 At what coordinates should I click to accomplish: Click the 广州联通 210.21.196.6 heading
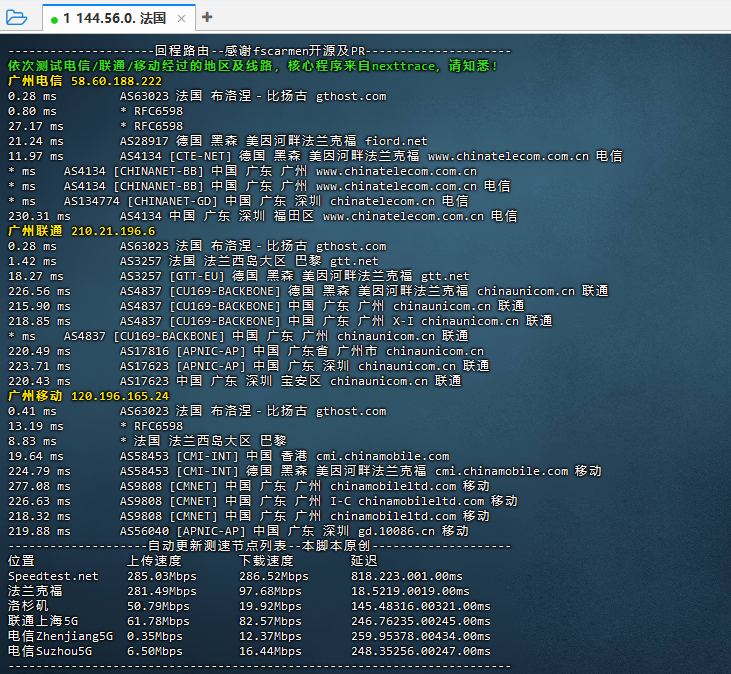(x=82, y=231)
